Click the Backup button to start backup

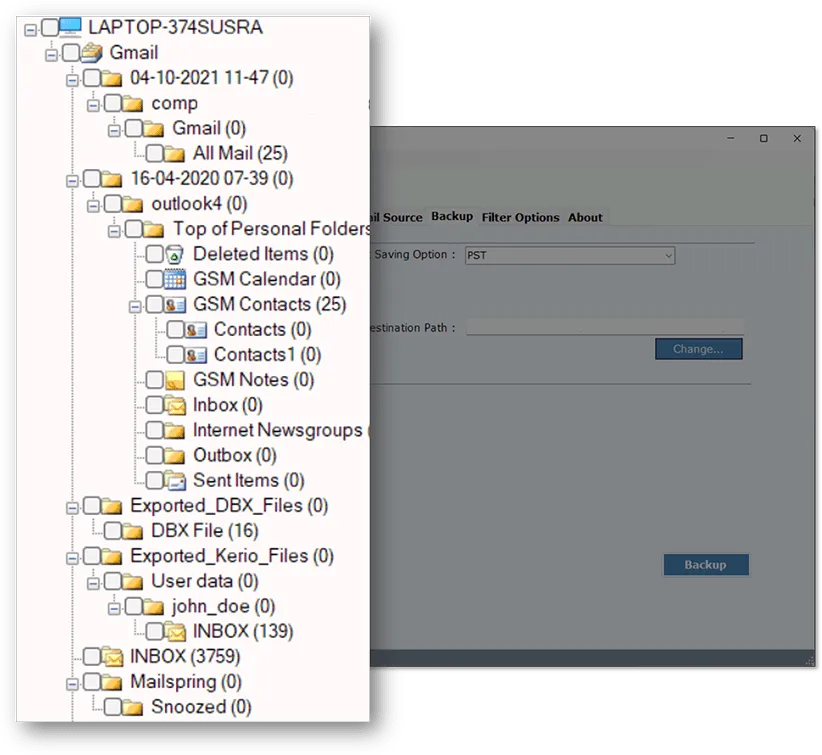tap(706, 565)
